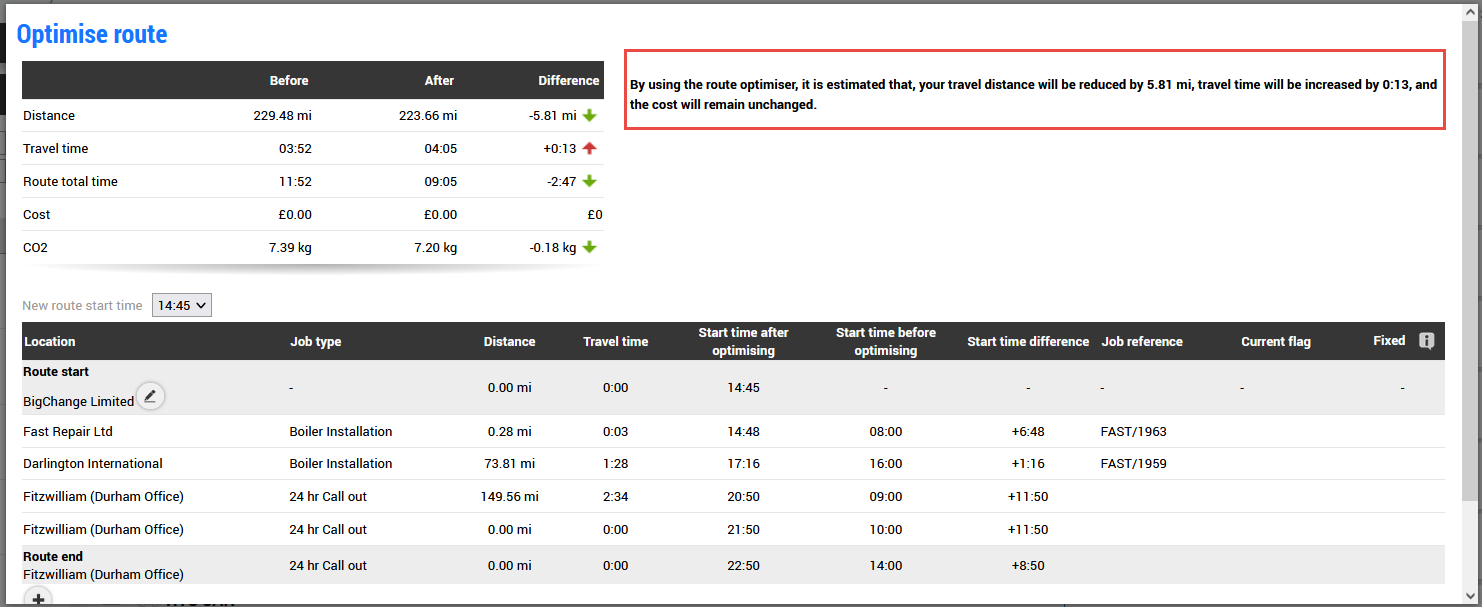This screenshot has width=1482, height=607.
Task: Click job reference FAST/1963
Action: [x=1133, y=432]
